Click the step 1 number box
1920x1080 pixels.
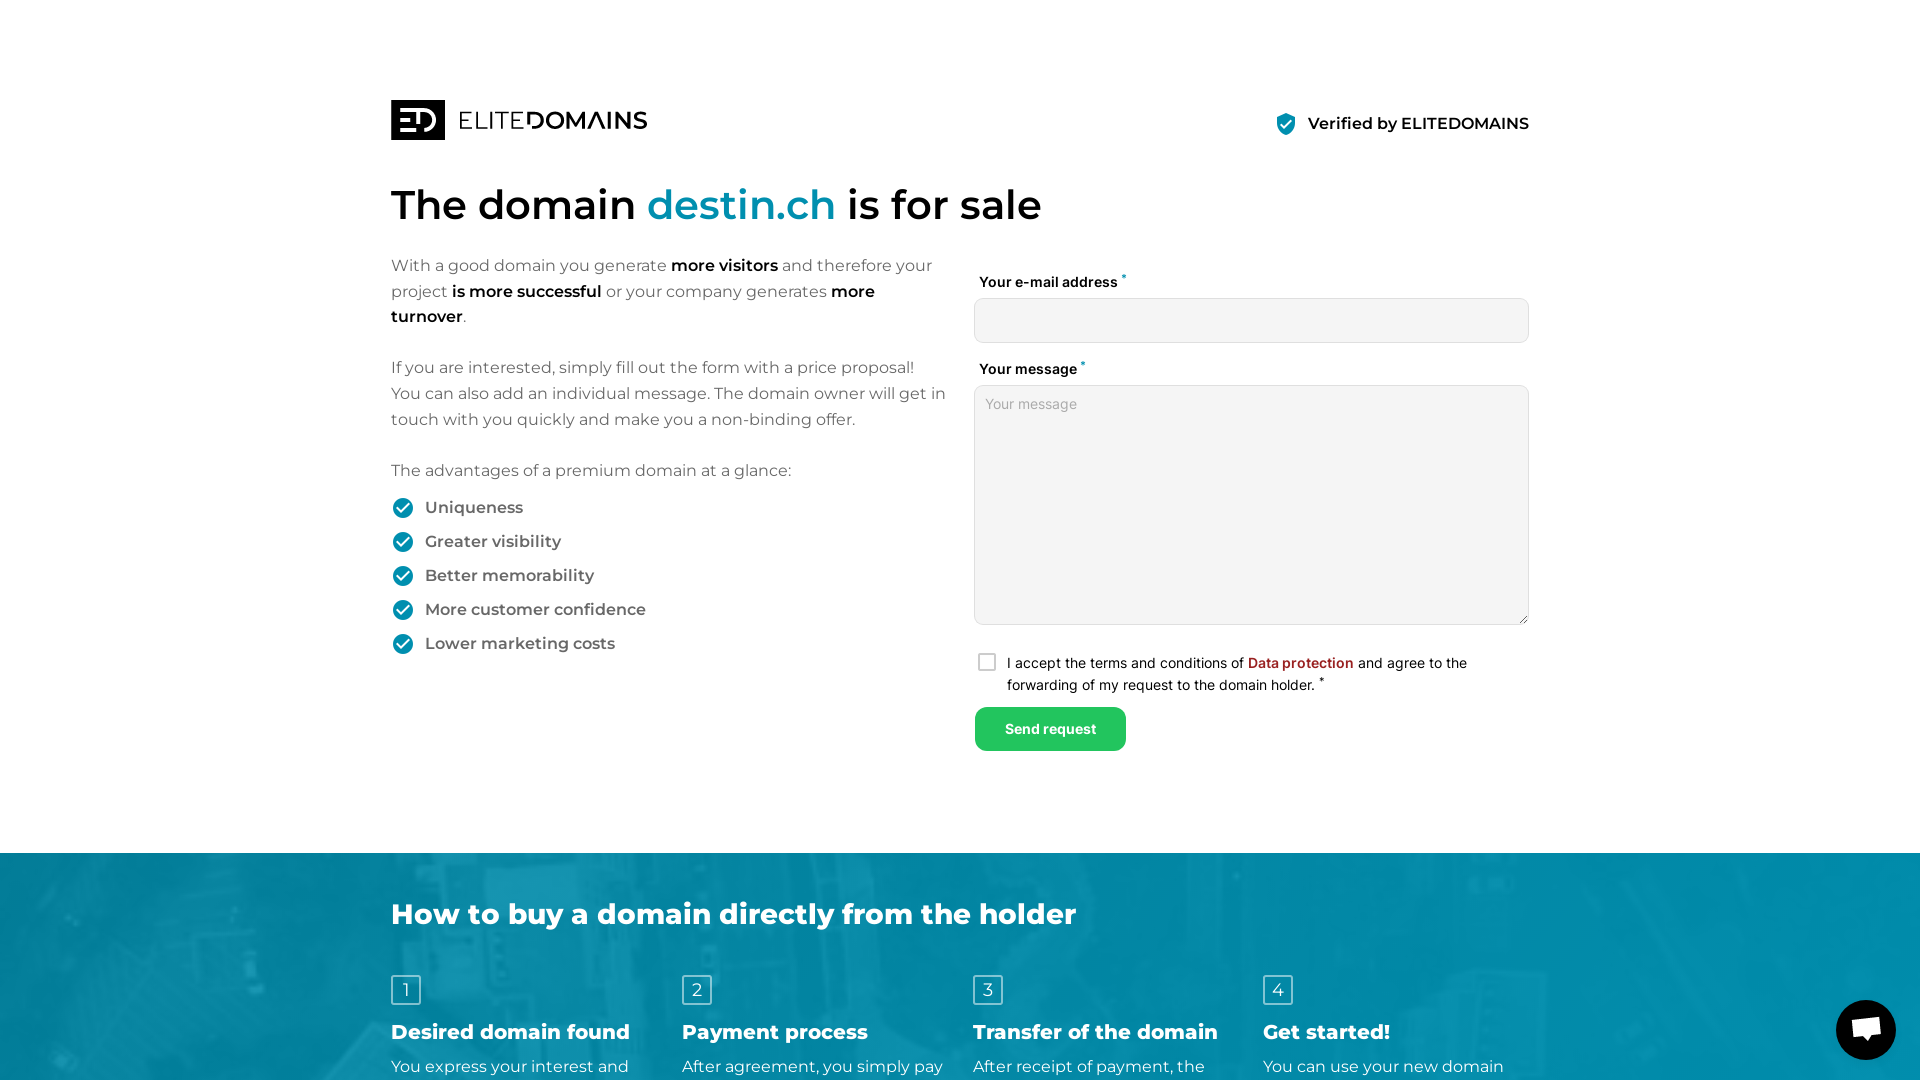coord(406,990)
